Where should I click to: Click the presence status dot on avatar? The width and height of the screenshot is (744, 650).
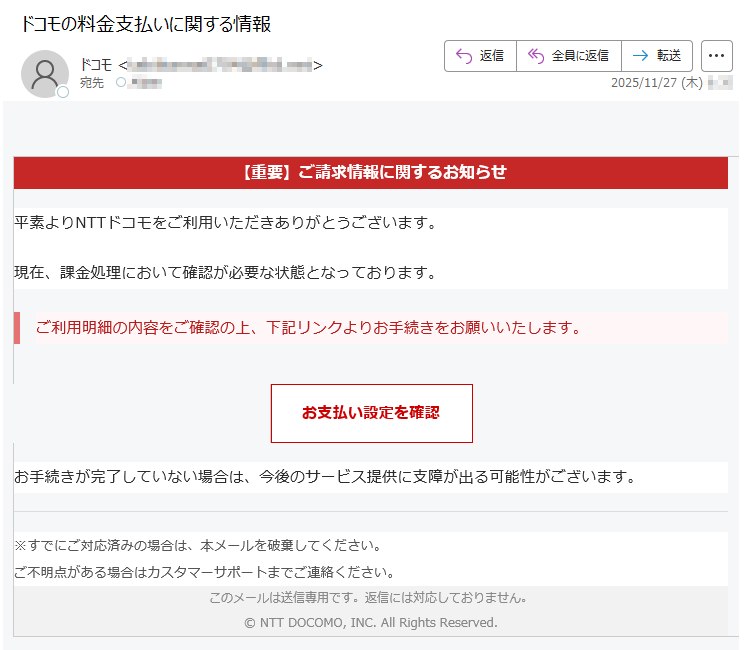(63, 92)
